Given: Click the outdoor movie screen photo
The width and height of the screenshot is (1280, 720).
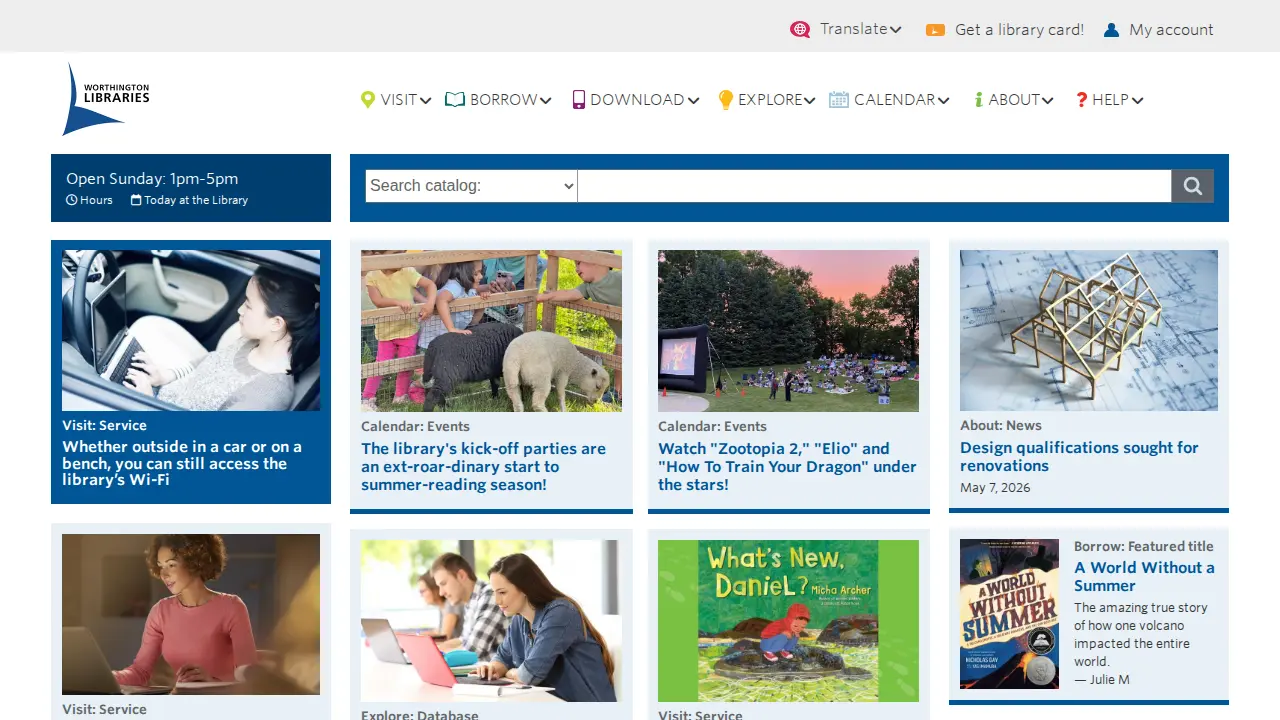Looking at the screenshot, I should click(788, 331).
